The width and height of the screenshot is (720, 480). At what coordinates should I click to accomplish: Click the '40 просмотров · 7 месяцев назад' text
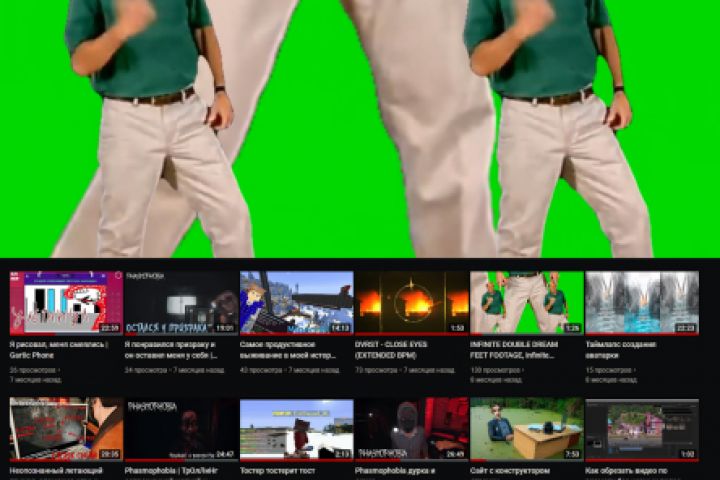[x=290, y=370]
